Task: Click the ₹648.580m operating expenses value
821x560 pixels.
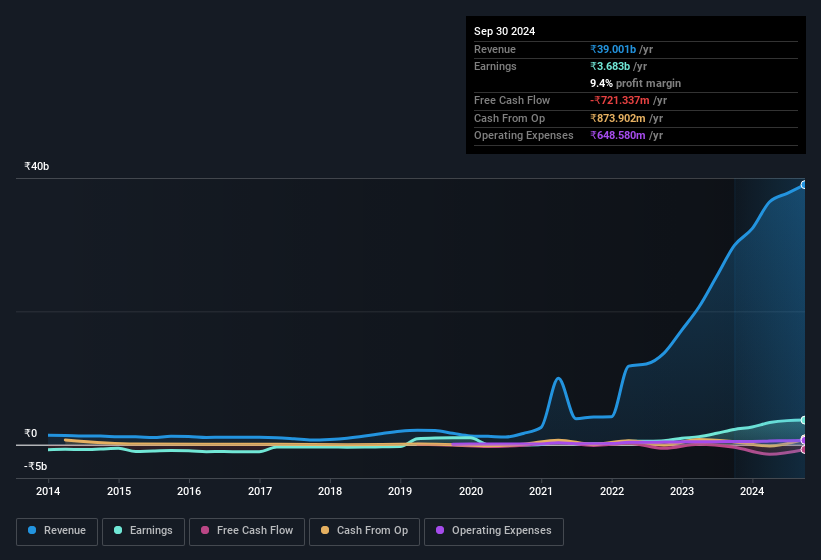Action: point(618,136)
